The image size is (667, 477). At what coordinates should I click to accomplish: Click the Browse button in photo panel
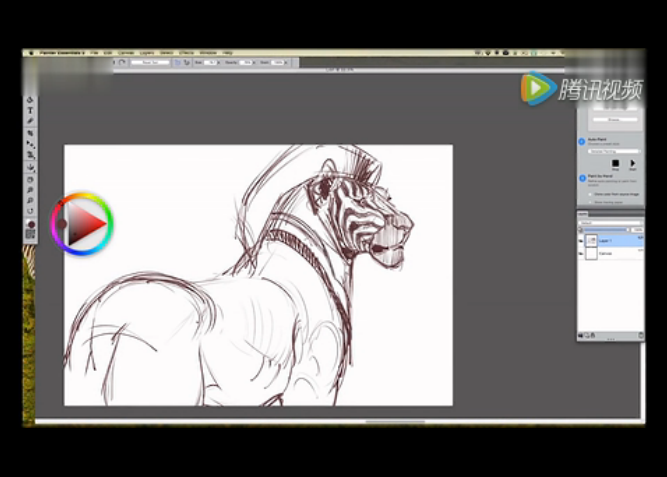pyautogui.click(x=614, y=120)
